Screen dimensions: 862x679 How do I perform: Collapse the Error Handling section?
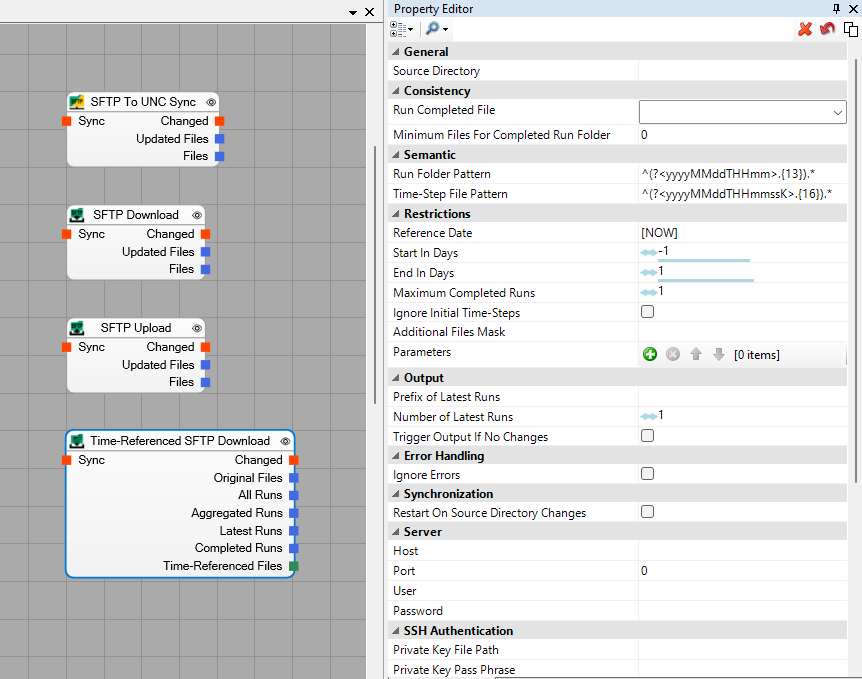(x=396, y=456)
